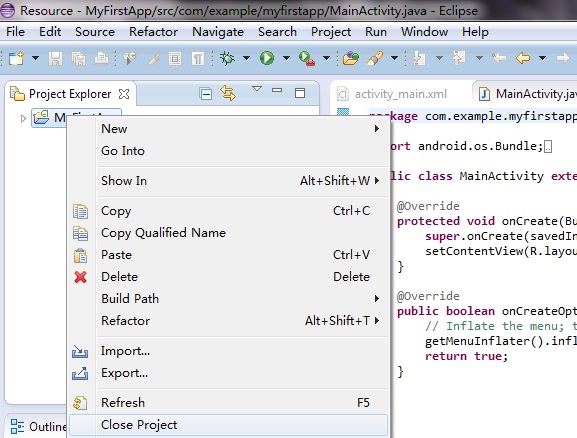
Task: Click the Save toolbar icon
Action: click(56, 58)
